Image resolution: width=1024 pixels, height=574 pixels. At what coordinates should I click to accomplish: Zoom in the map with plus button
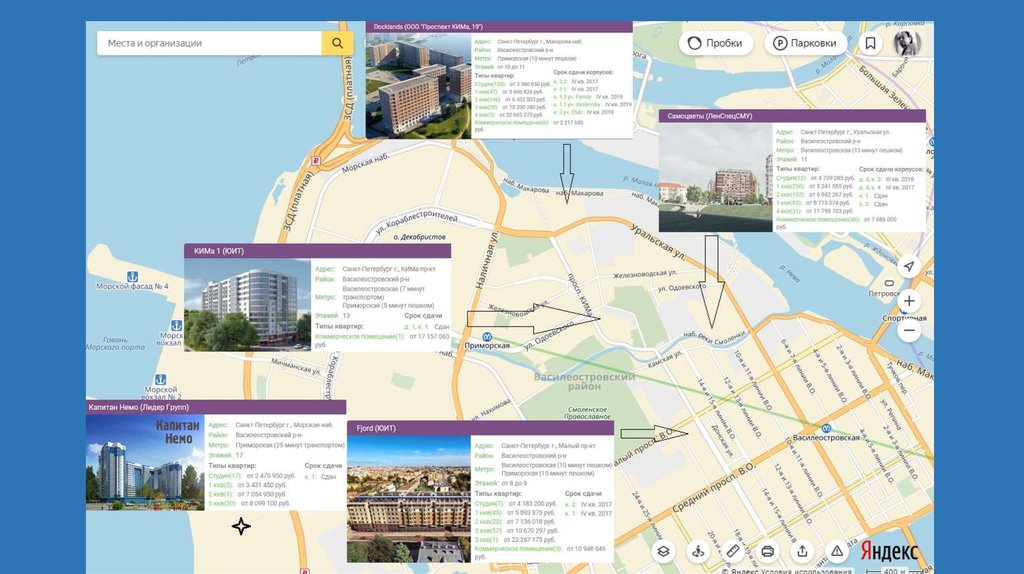pyautogui.click(x=908, y=301)
